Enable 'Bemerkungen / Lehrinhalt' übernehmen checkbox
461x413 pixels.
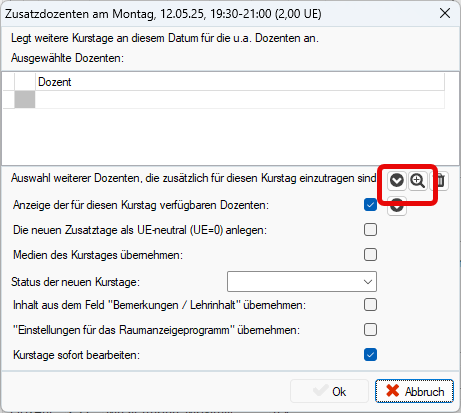point(370,305)
